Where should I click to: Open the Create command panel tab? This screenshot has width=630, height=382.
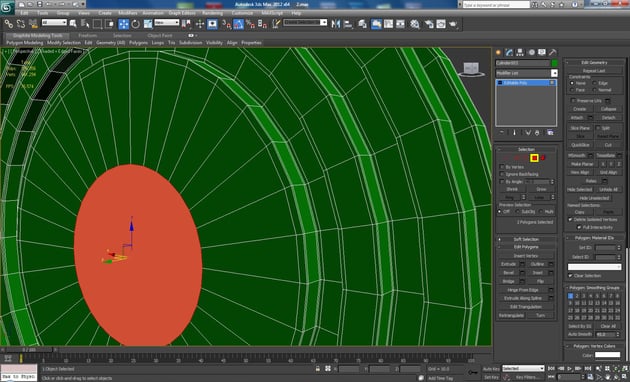pos(499,52)
